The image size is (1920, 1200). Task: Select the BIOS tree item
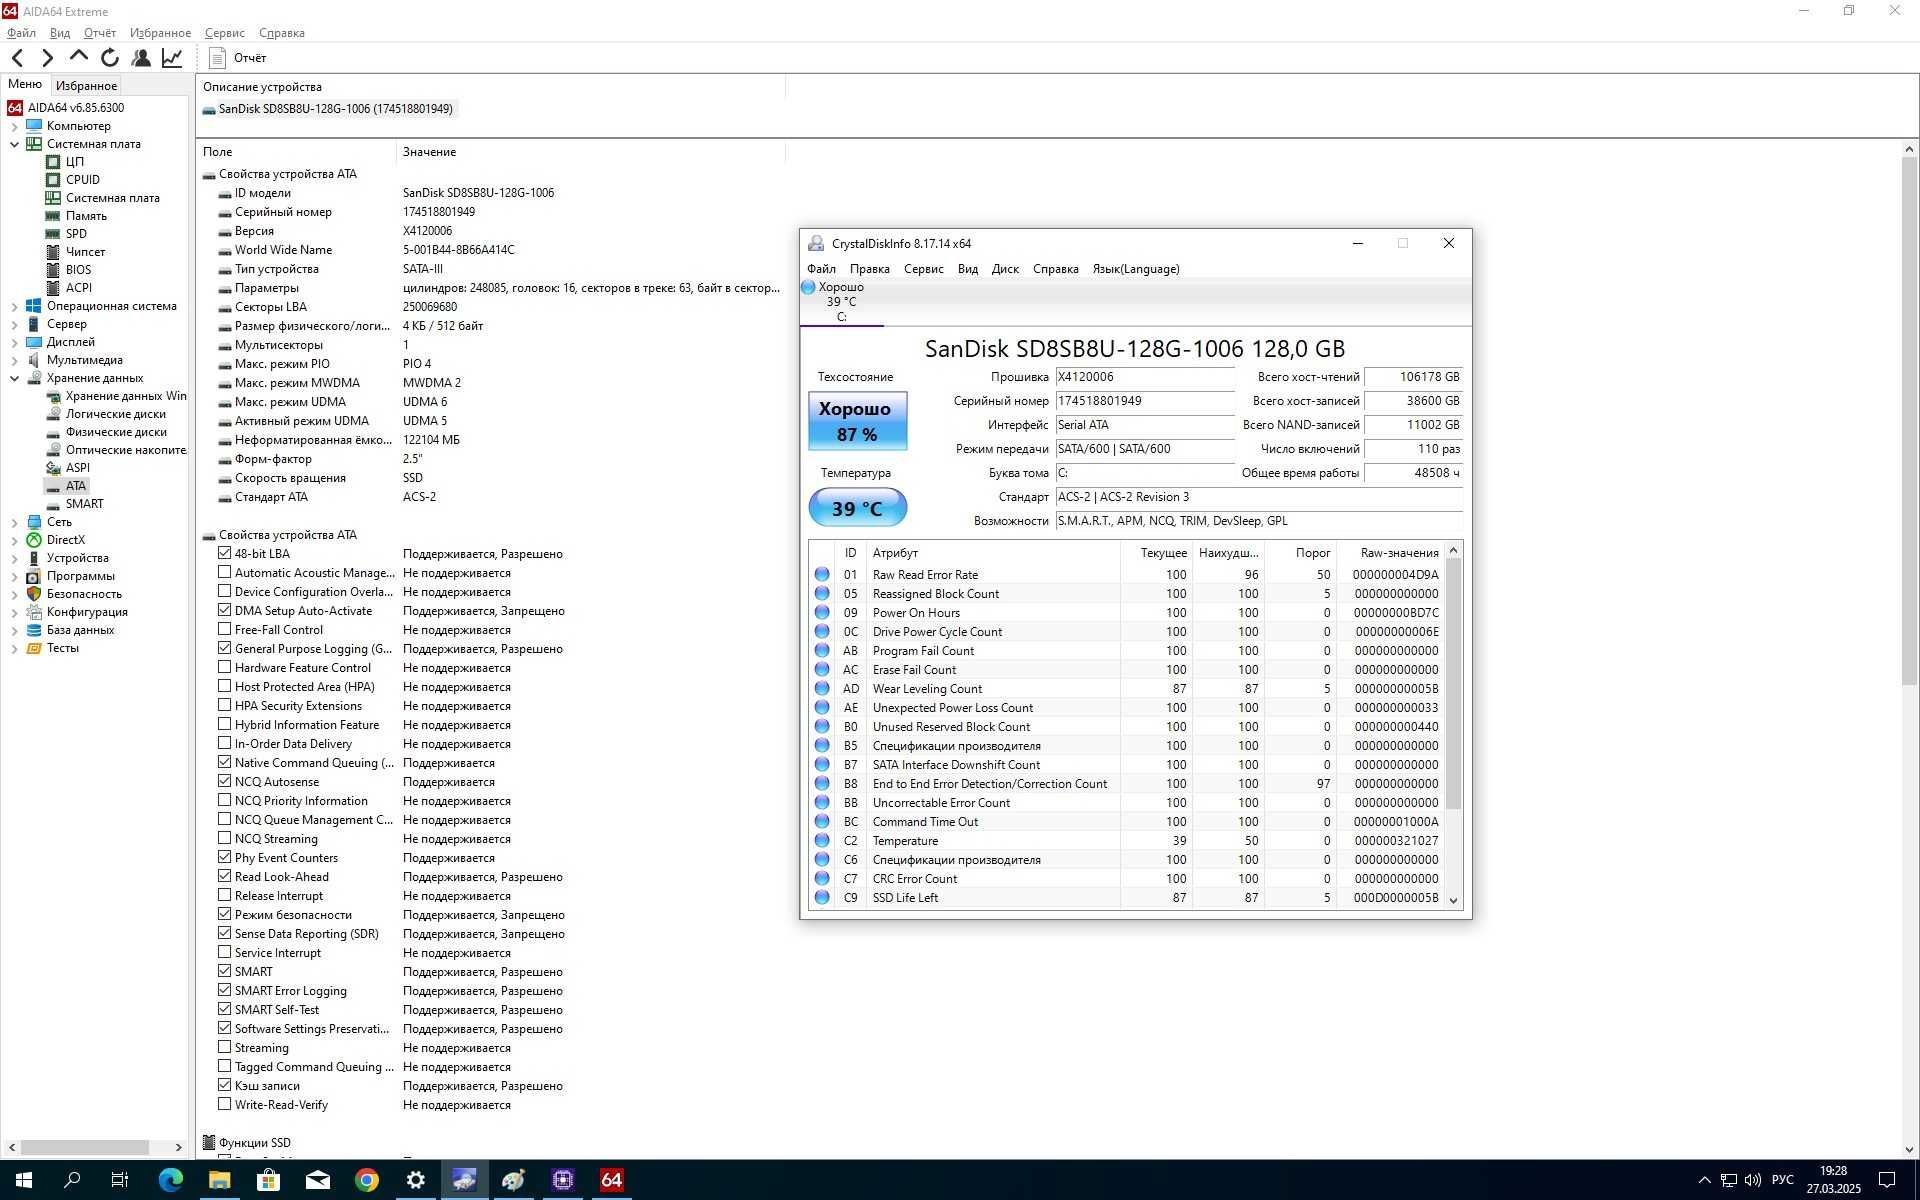point(78,270)
